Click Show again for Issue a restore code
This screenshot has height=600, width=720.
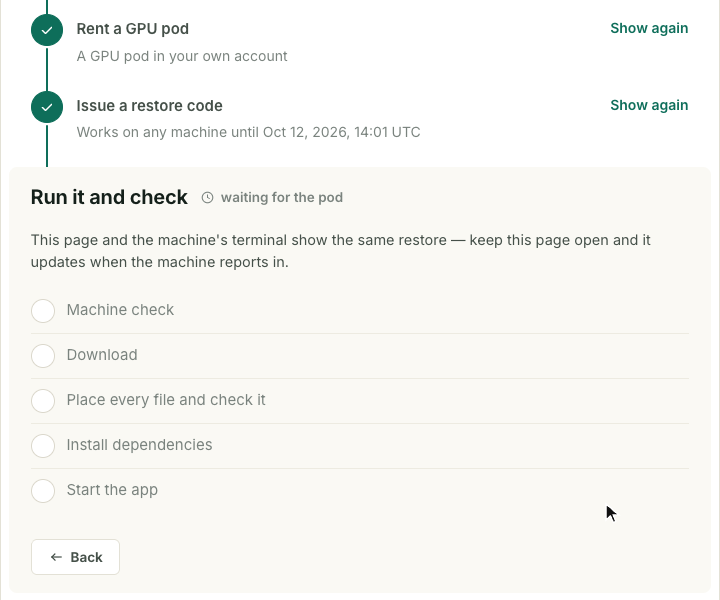[649, 105]
